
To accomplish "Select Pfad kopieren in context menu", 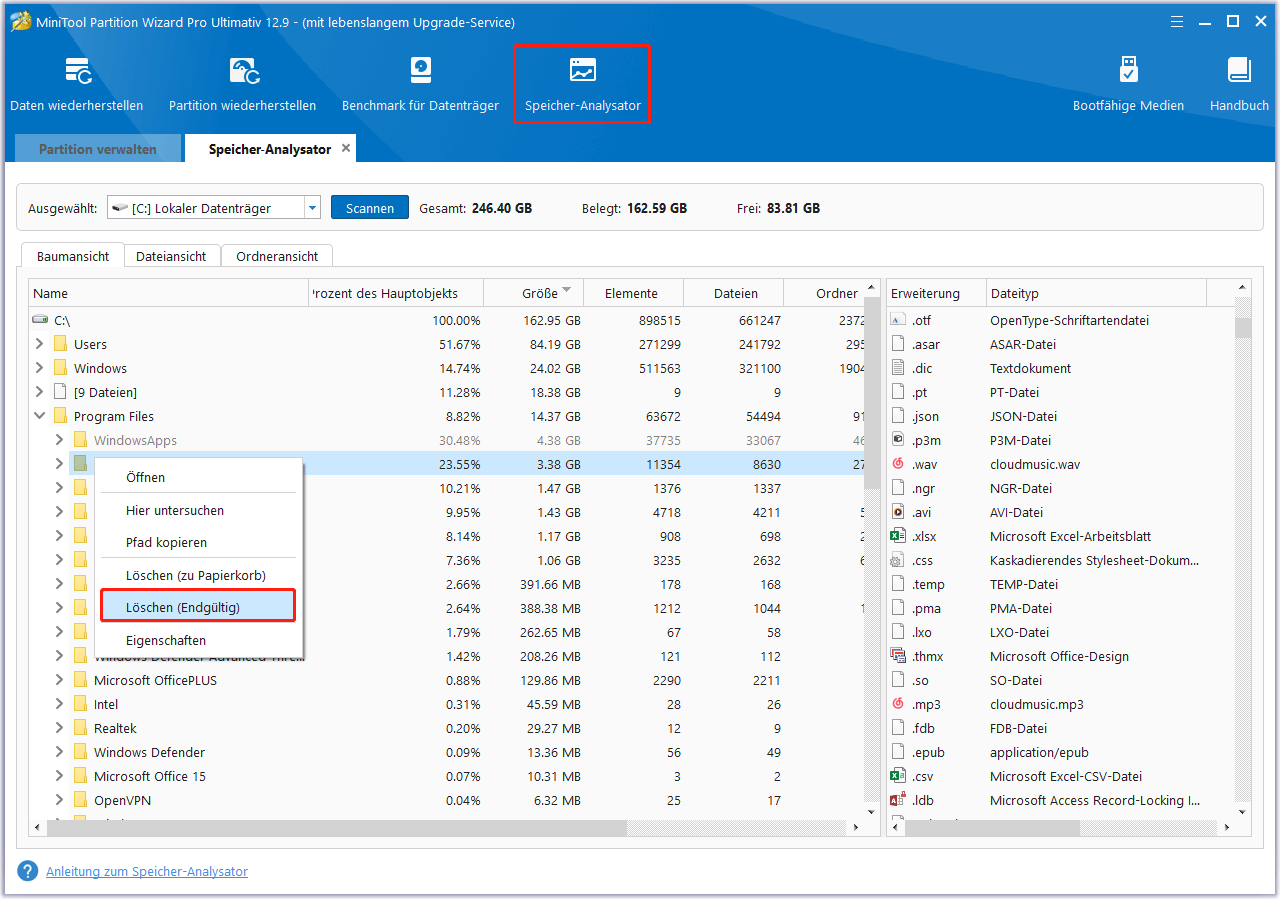I will (198, 542).
